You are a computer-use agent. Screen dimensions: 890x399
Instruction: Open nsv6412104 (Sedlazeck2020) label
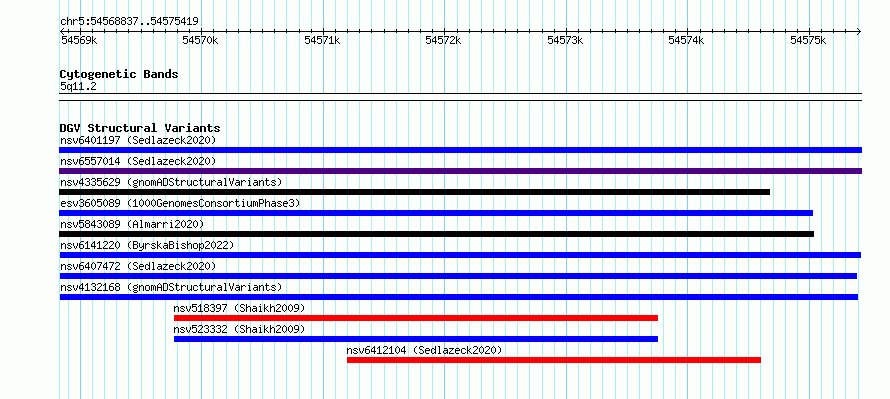pos(425,350)
